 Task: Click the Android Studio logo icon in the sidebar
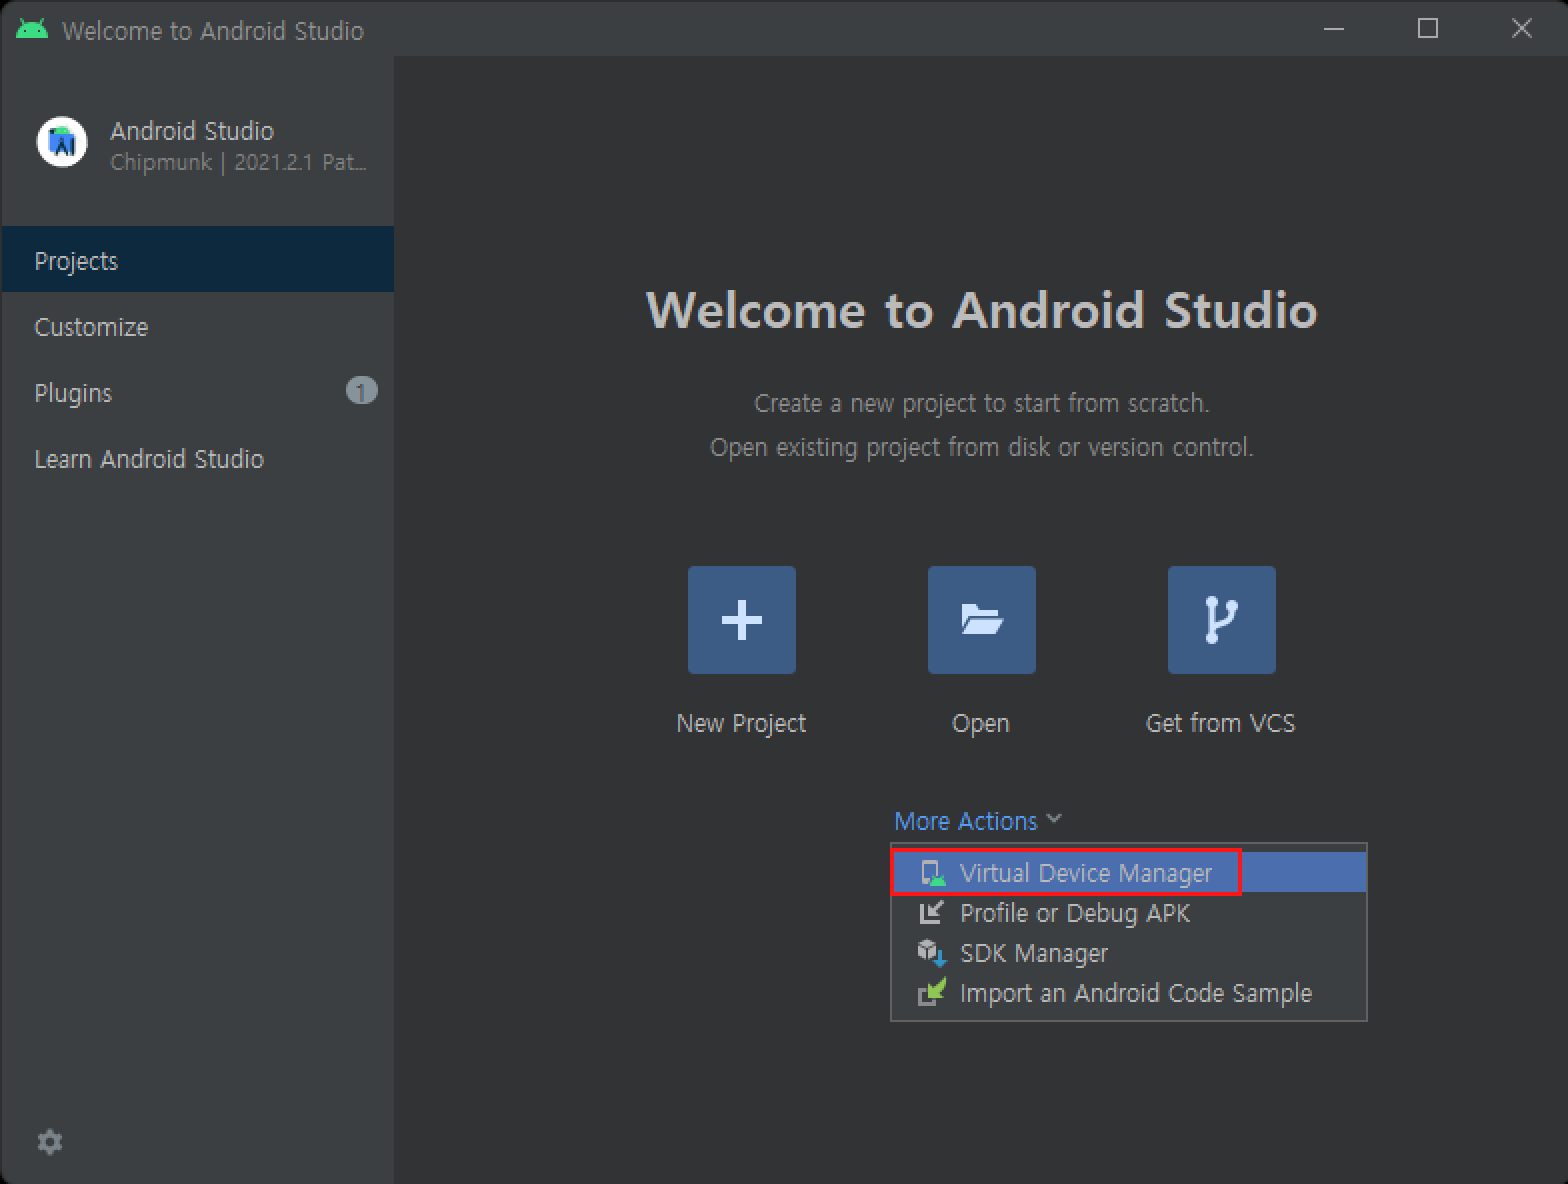click(x=62, y=143)
